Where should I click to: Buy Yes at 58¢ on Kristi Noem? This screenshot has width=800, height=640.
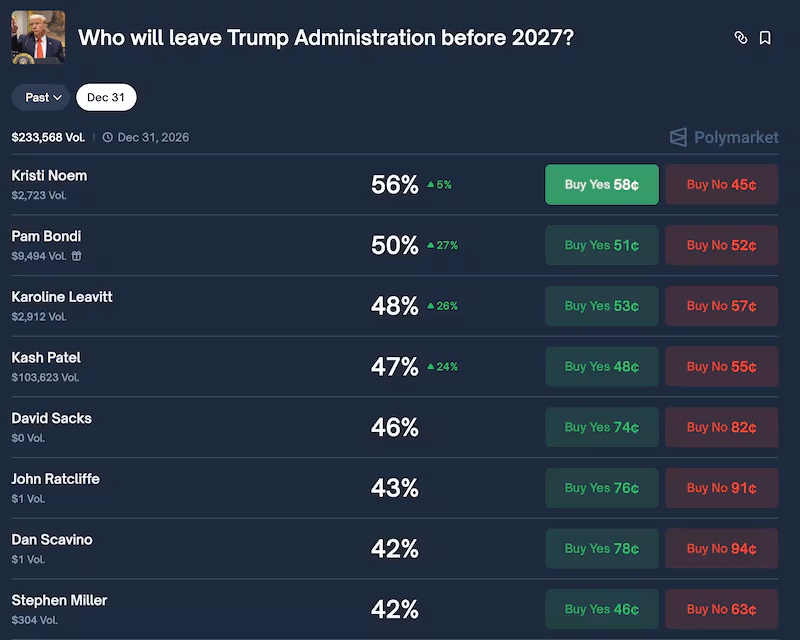(x=601, y=184)
